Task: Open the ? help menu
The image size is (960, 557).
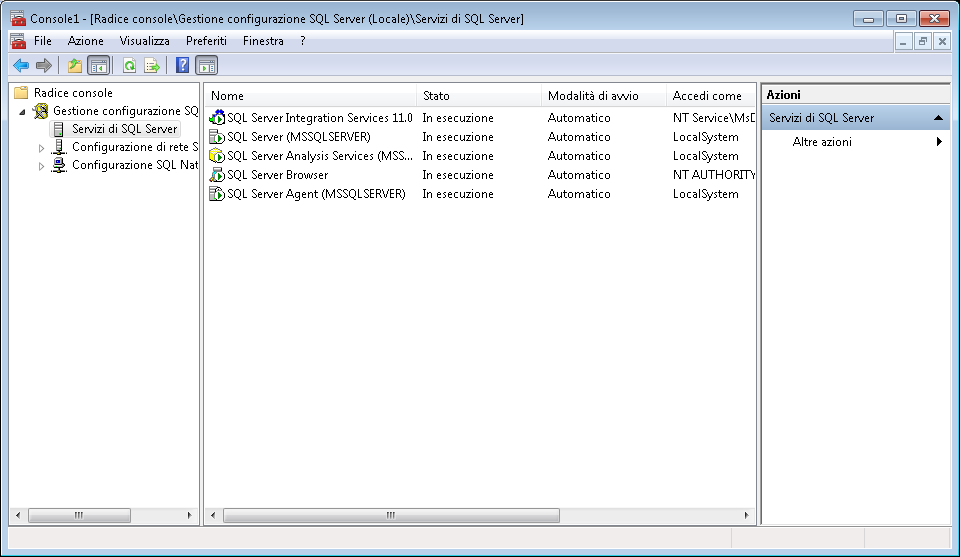Action: click(x=302, y=41)
